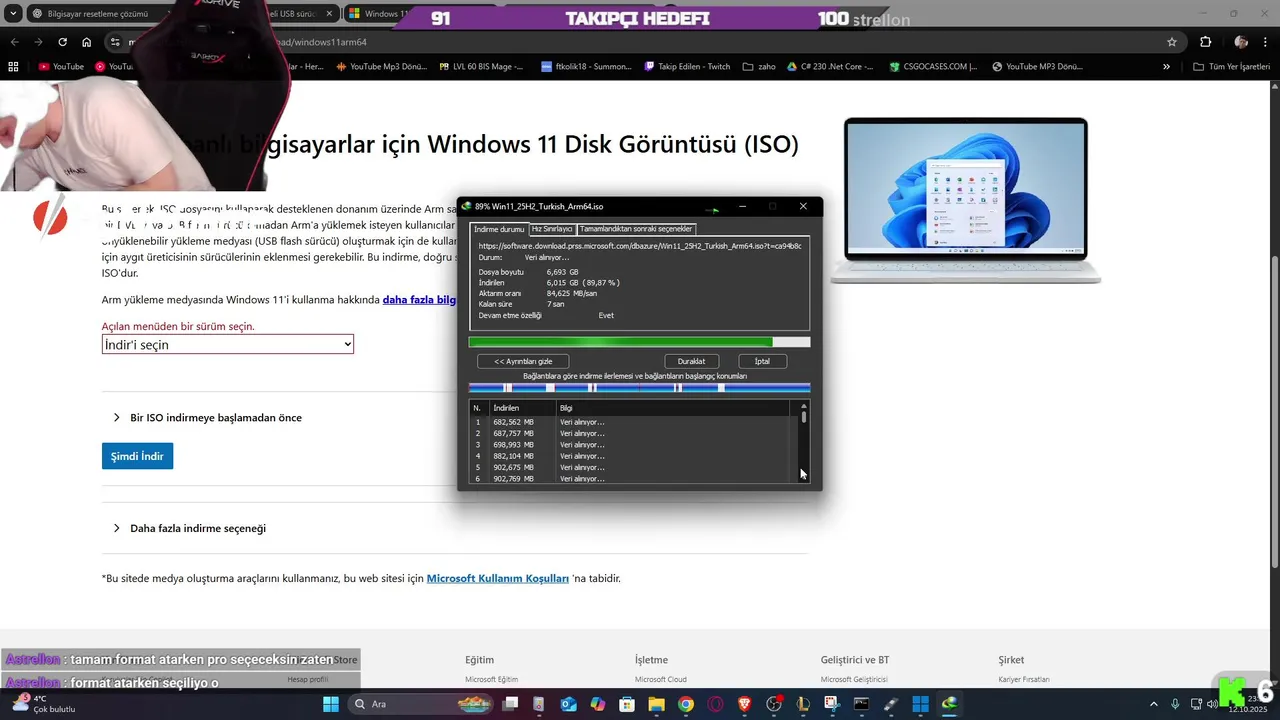Viewport: 1280px width, 720px height.
Task: Click the microphone icon in the system tray
Action: click(x=1175, y=704)
